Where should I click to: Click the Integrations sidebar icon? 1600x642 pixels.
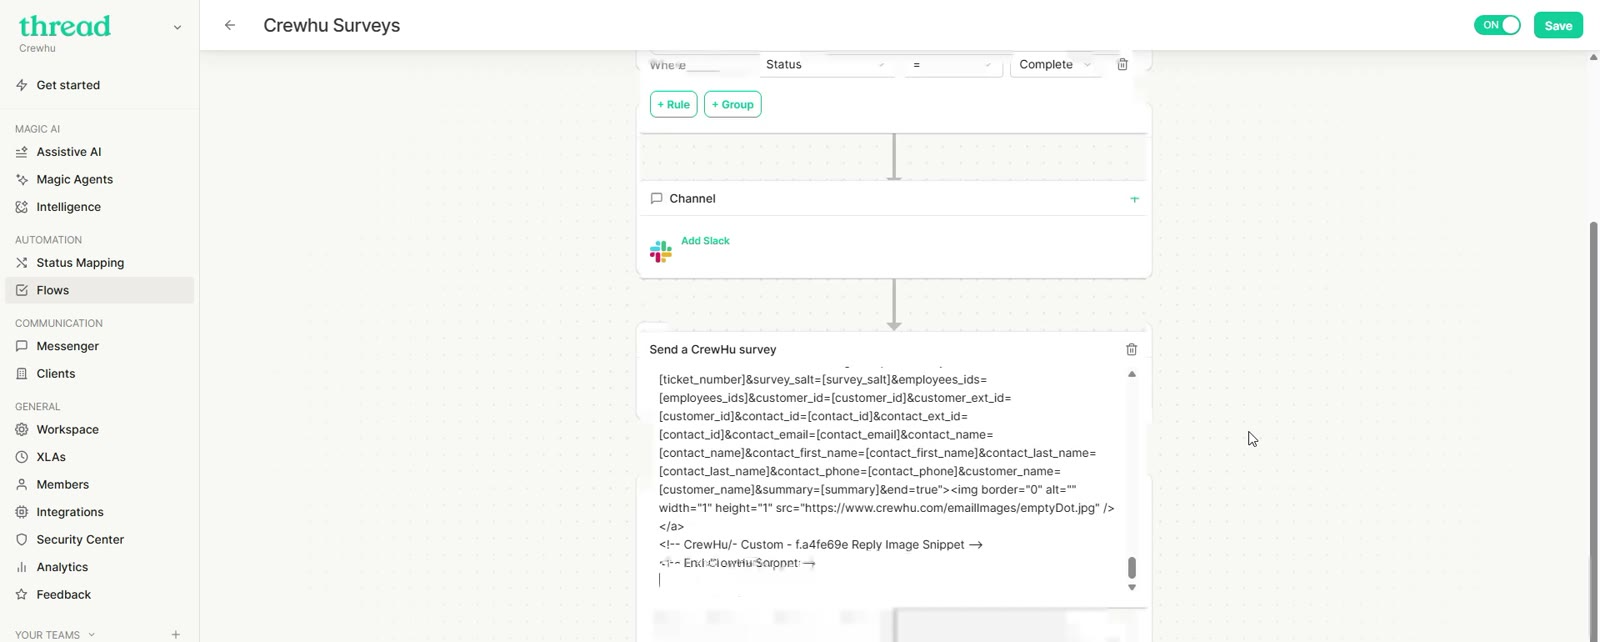pyautogui.click(x=22, y=512)
